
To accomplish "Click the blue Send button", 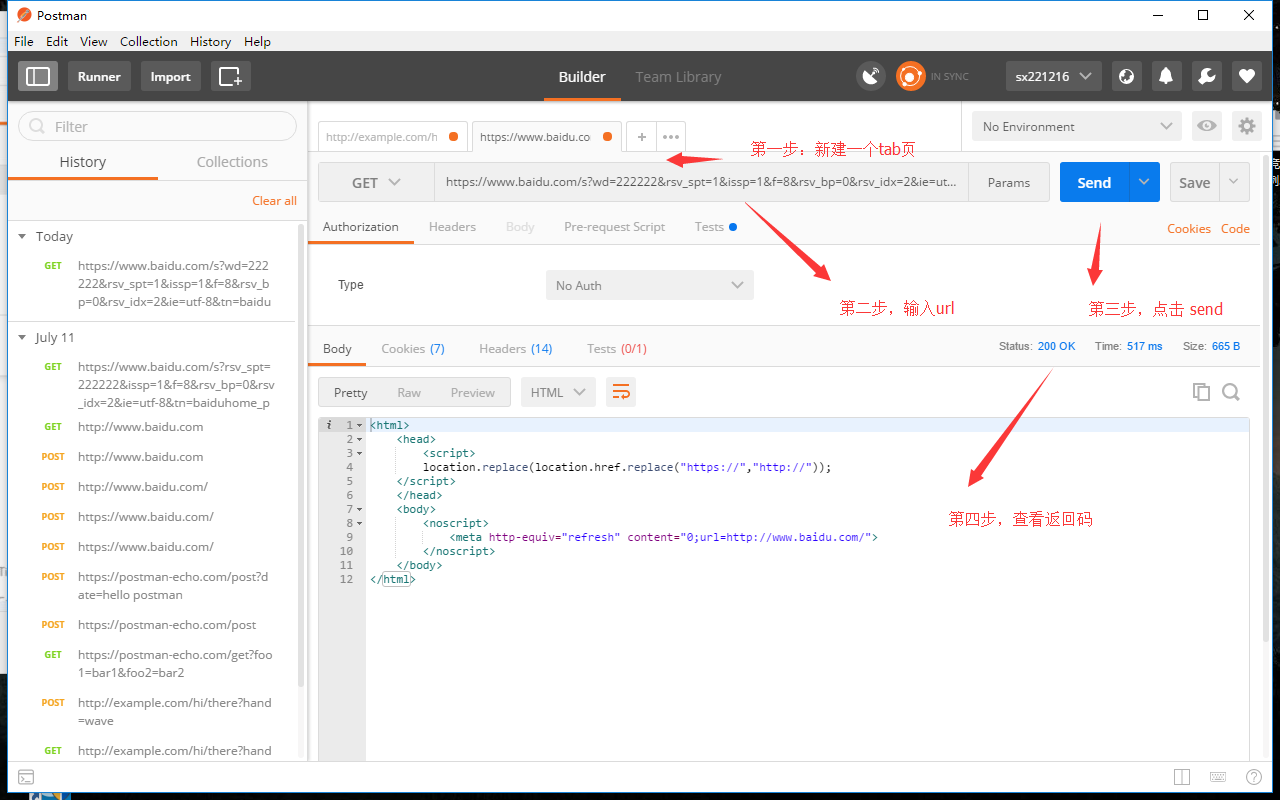I will pos(1094,183).
